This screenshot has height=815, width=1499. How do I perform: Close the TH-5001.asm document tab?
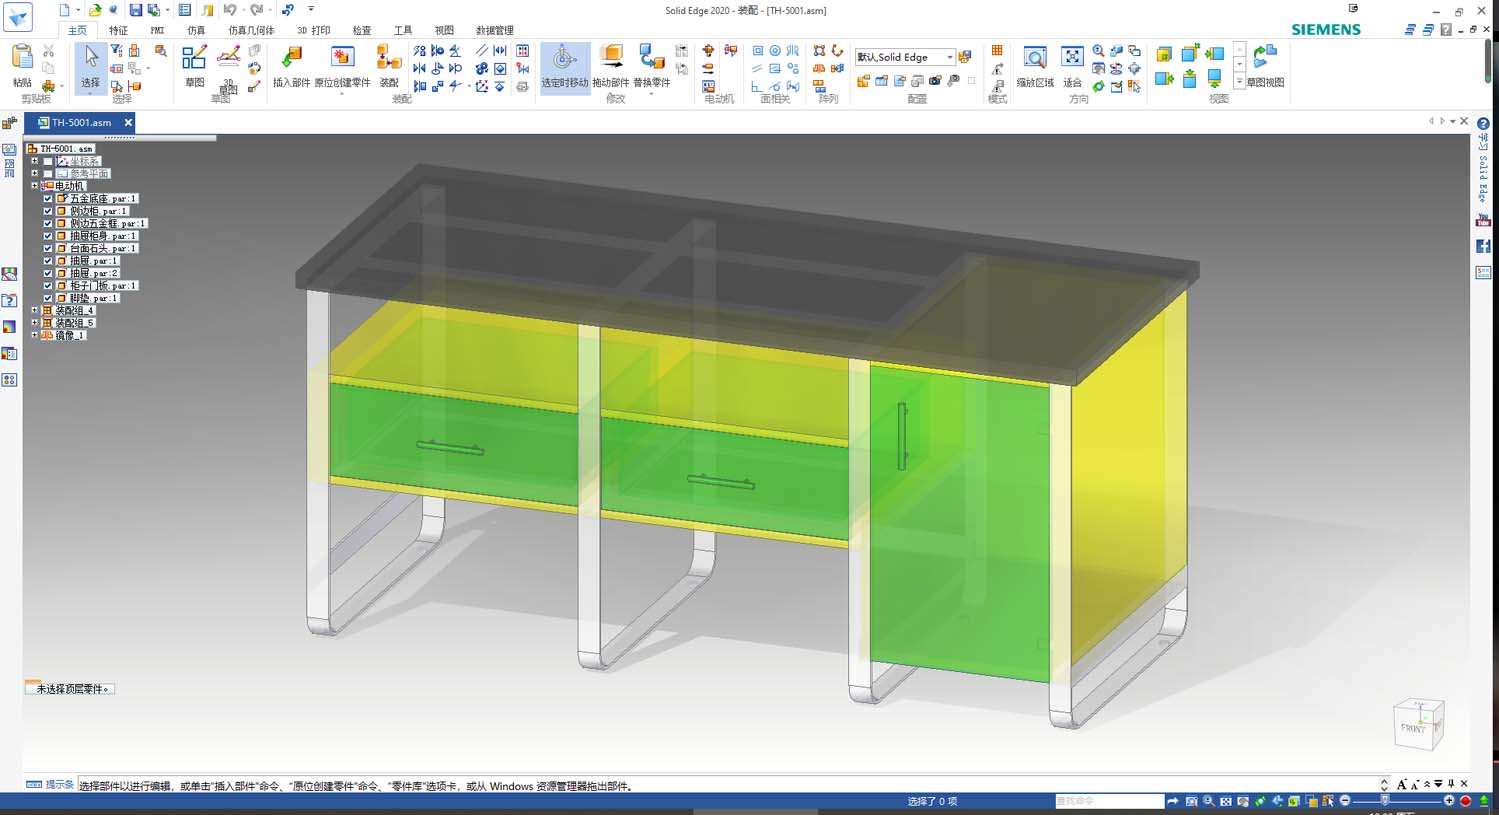[x=128, y=123]
